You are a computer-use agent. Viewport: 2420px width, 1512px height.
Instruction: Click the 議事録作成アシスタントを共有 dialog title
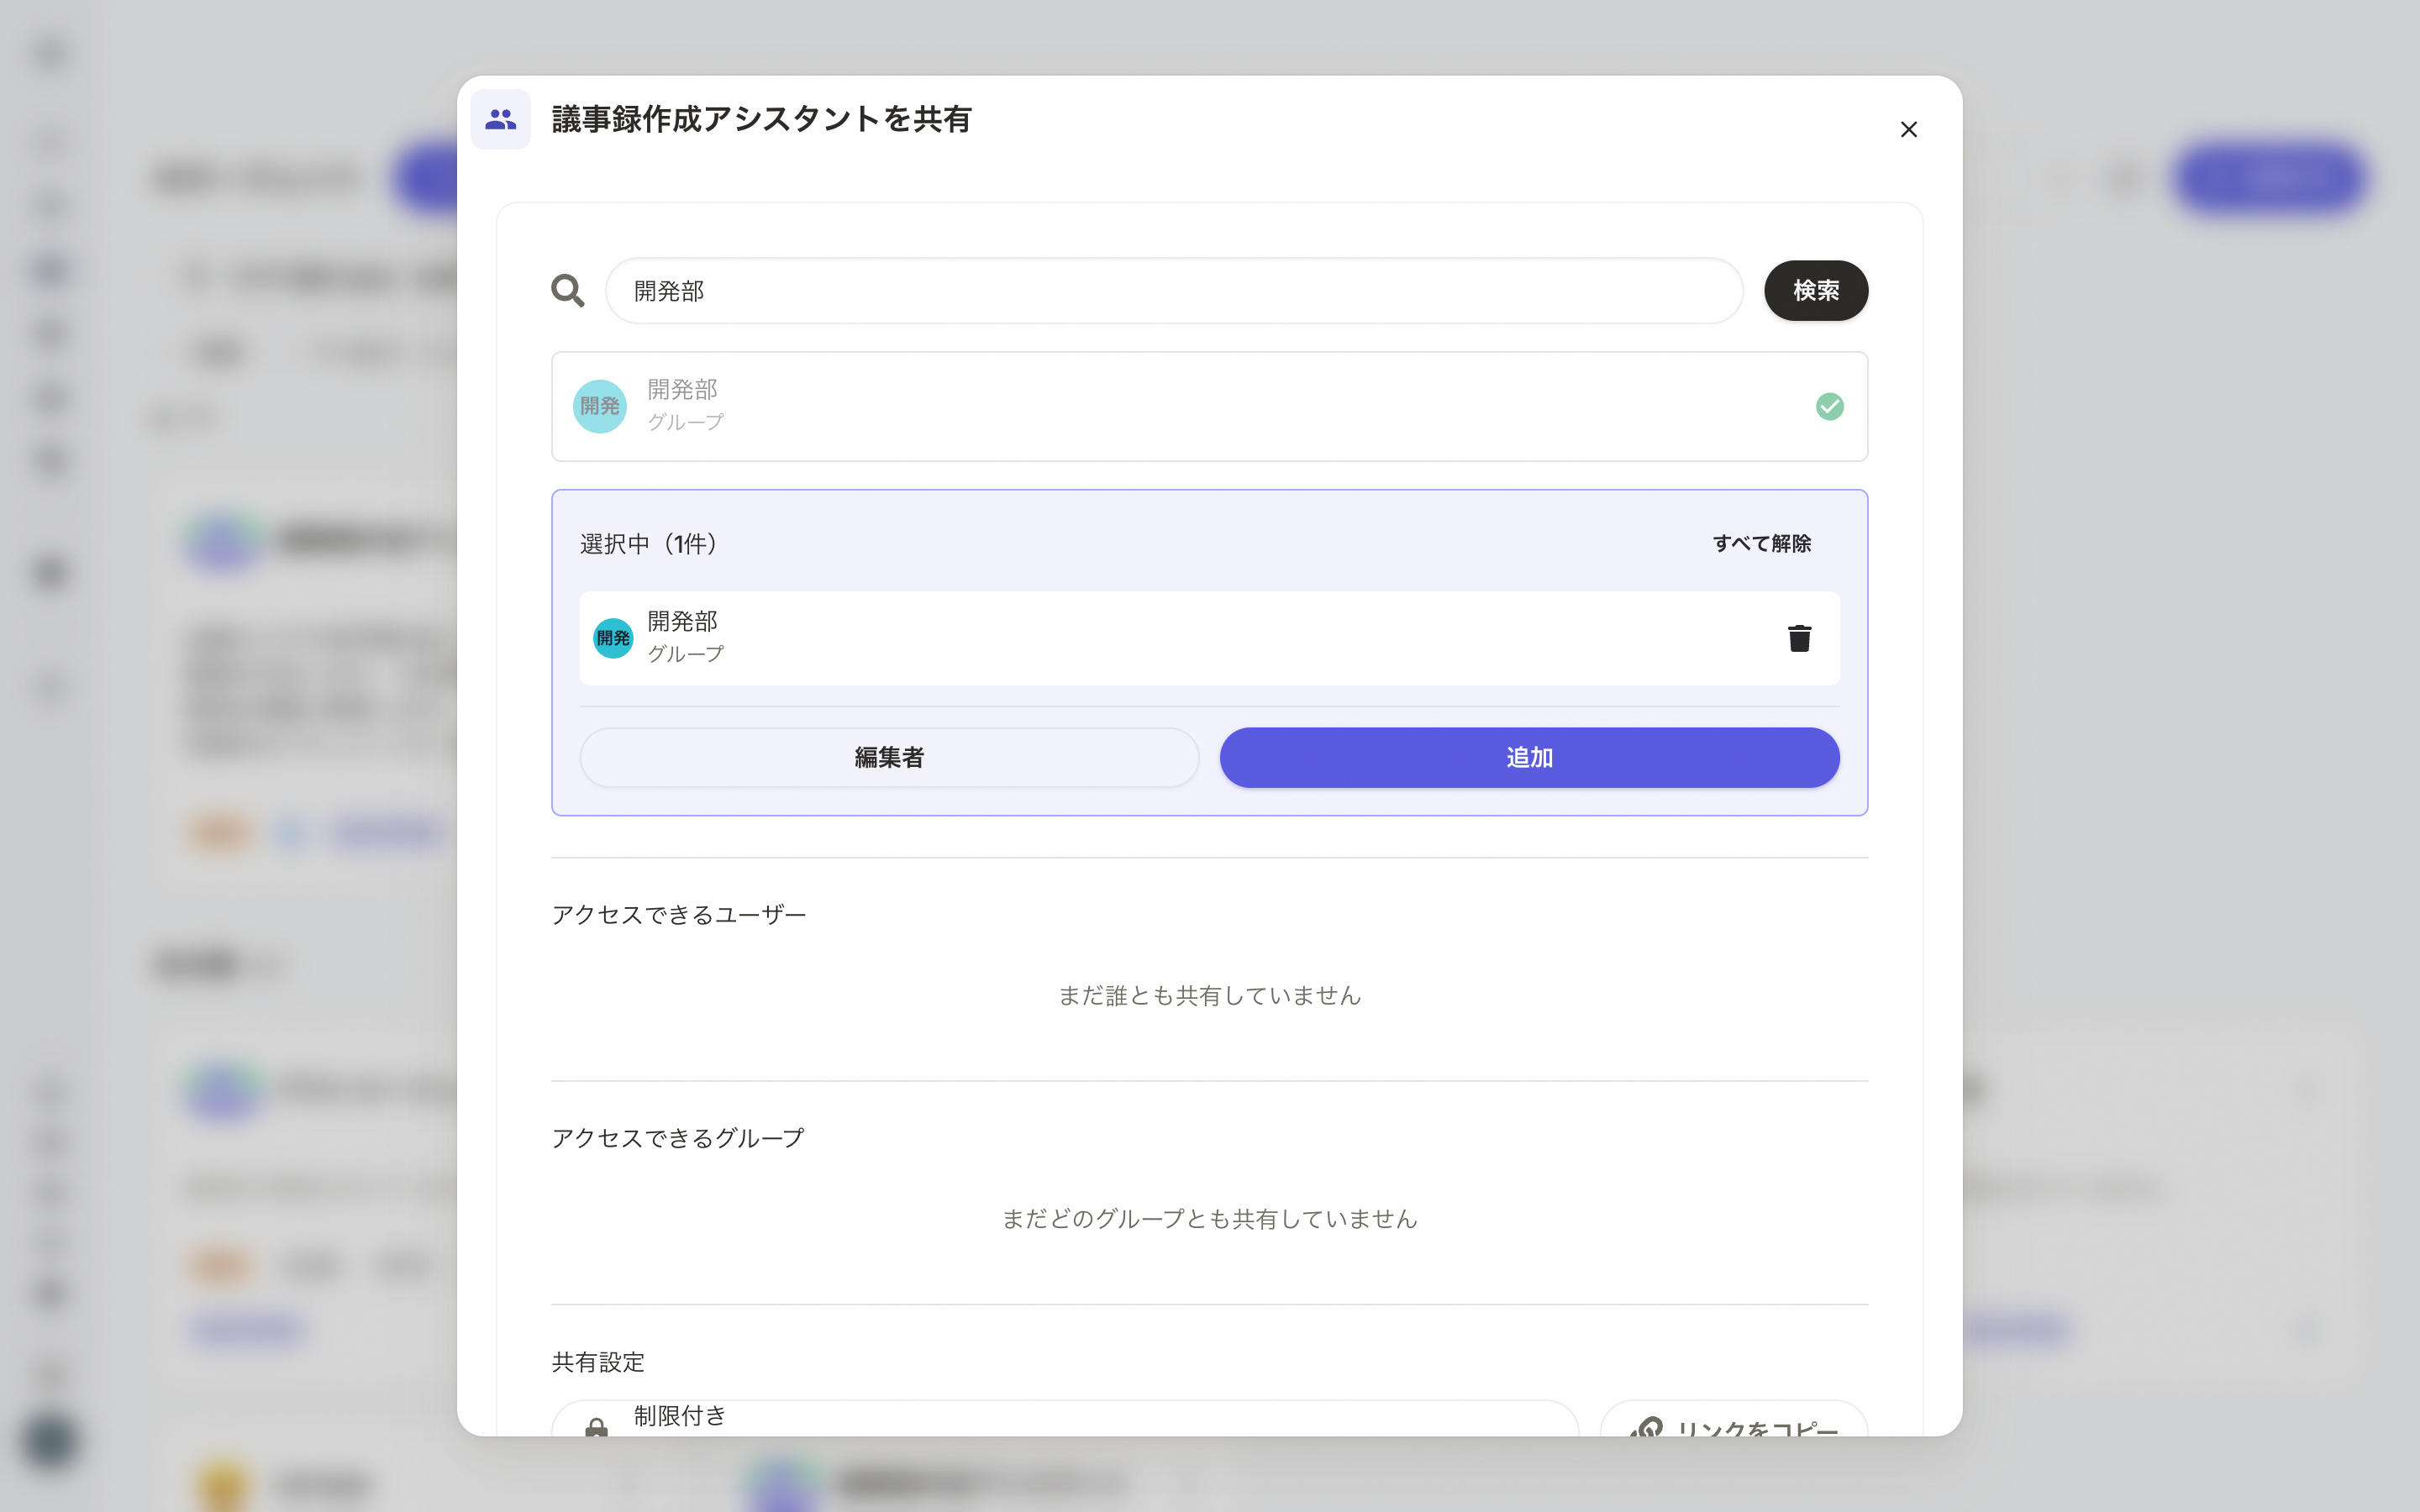[x=761, y=119]
